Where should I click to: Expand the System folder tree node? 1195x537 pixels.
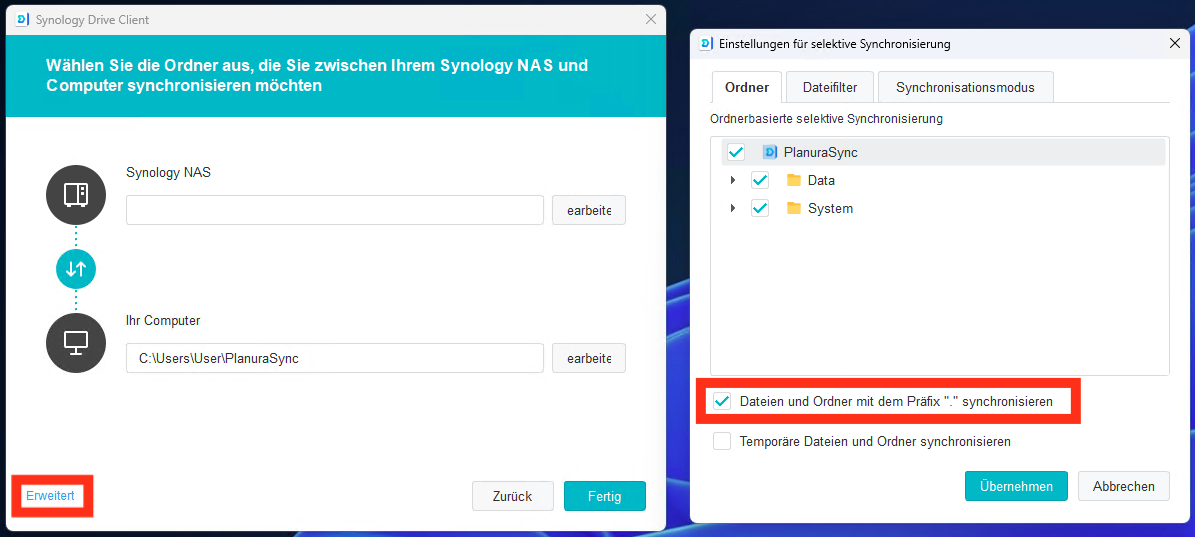(x=733, y=208)
